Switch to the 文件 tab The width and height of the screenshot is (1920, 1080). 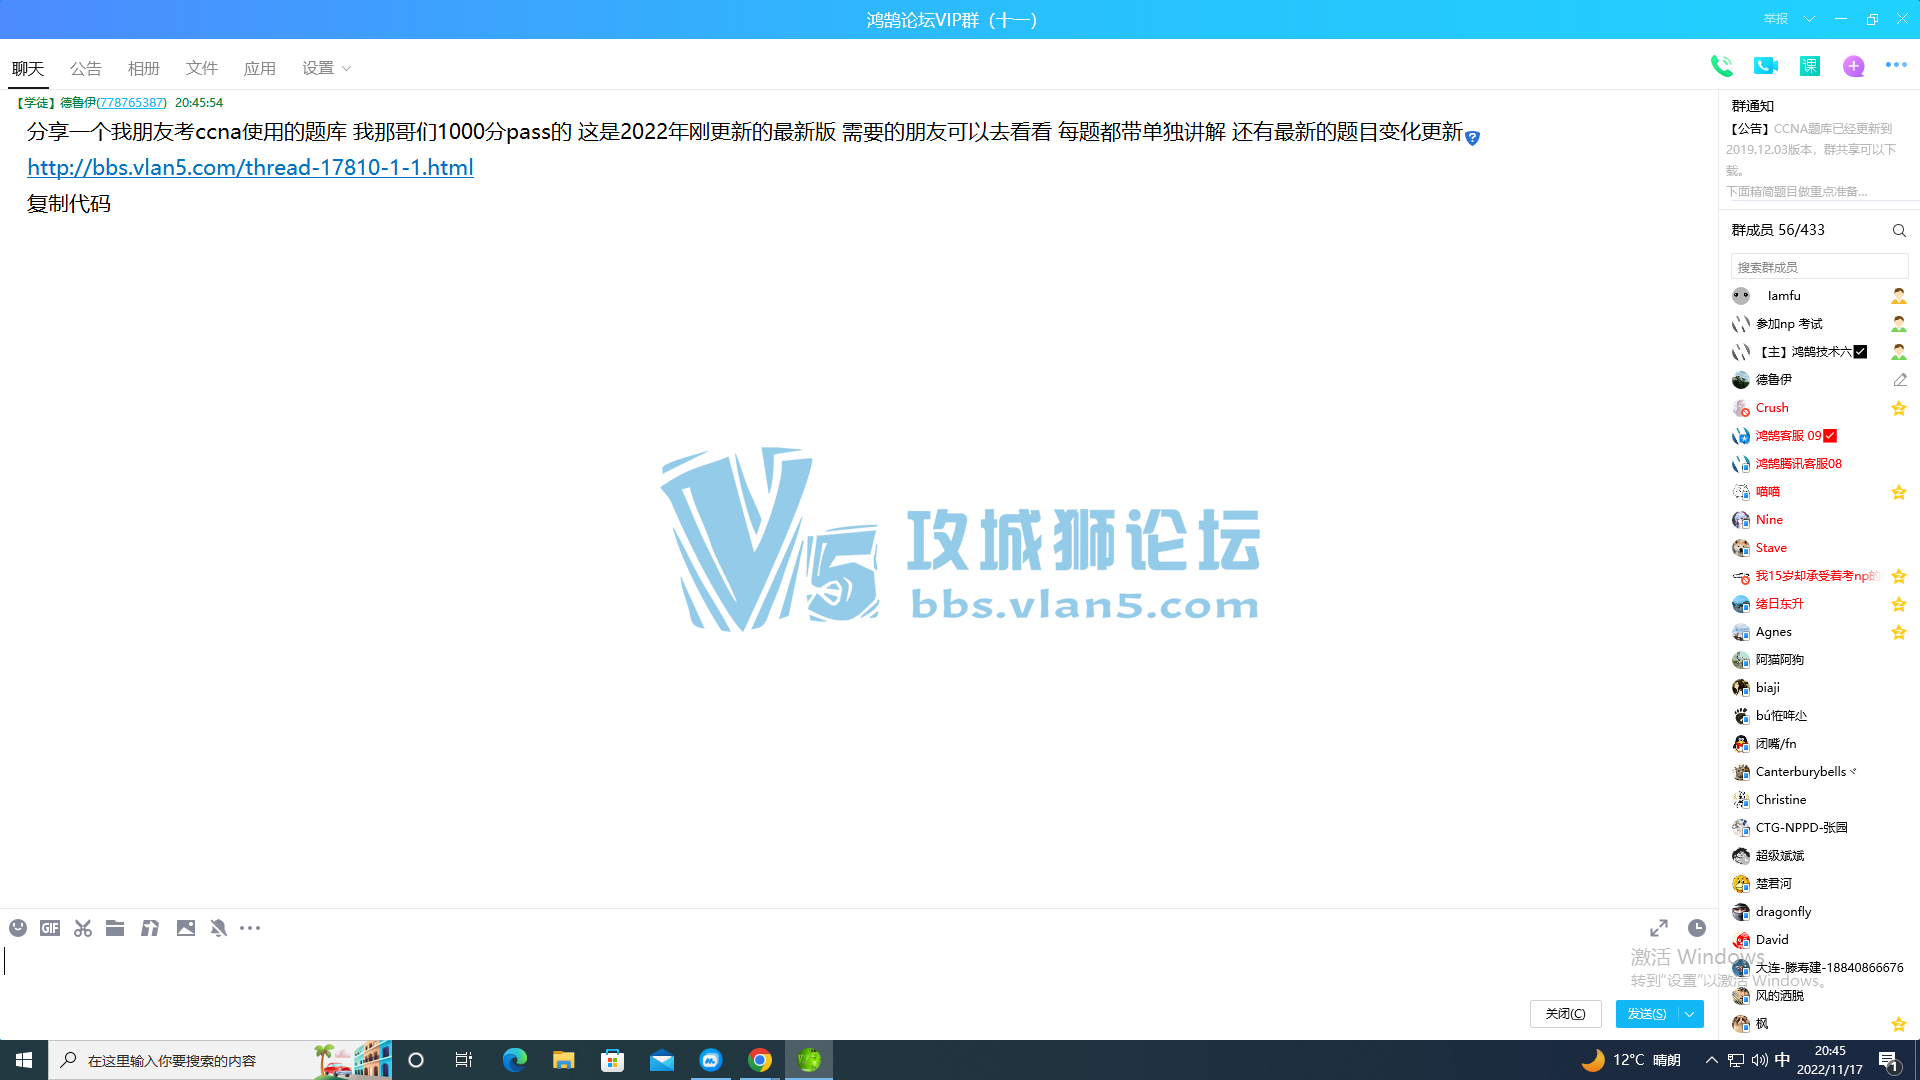click(x=201, y=68)
